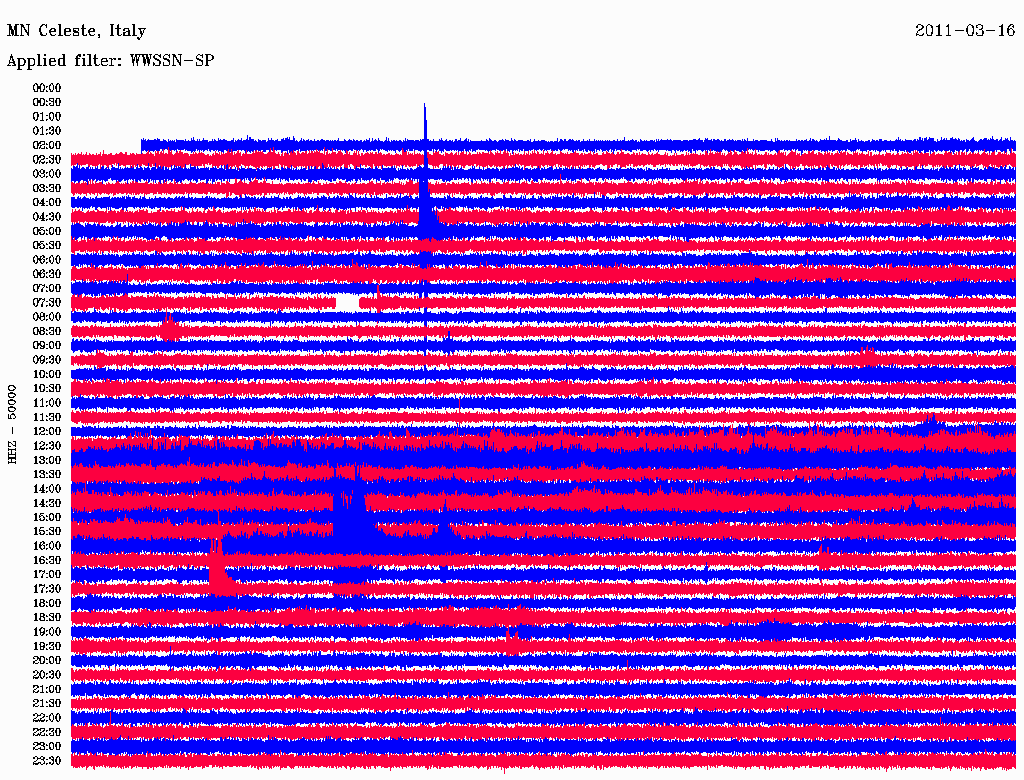Click the date label 2011-03-16
The height and width of the screenshot is (780, 1024).
point(965,30)
